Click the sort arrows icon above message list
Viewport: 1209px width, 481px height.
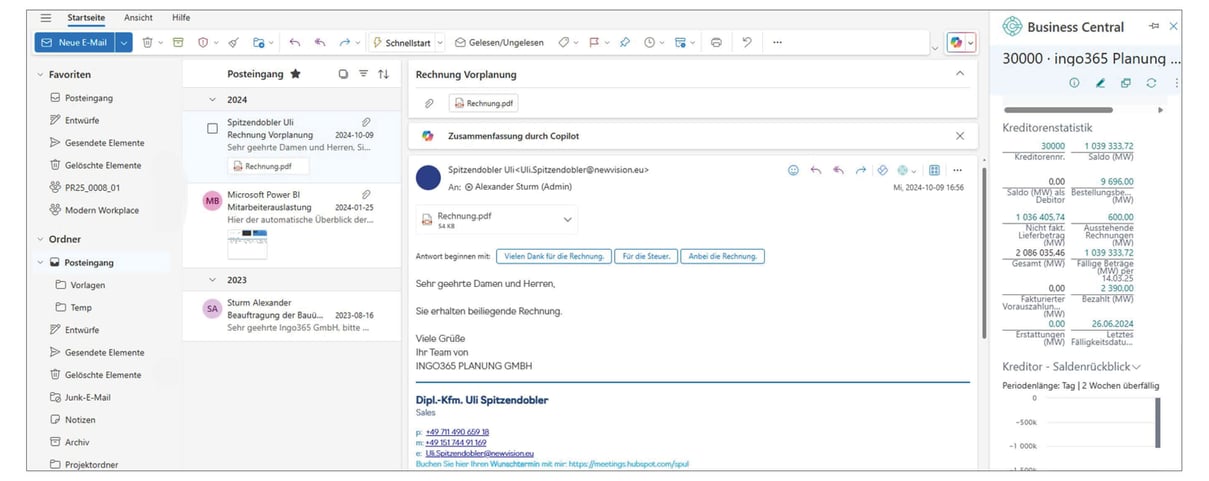384,74
